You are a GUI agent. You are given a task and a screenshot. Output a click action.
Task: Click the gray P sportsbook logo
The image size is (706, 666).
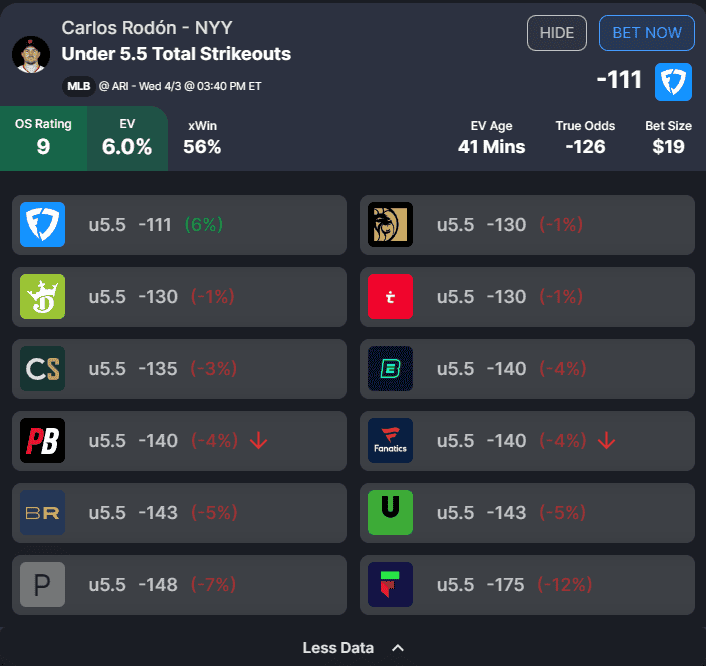pyautogui.click(x=43, y=585)
